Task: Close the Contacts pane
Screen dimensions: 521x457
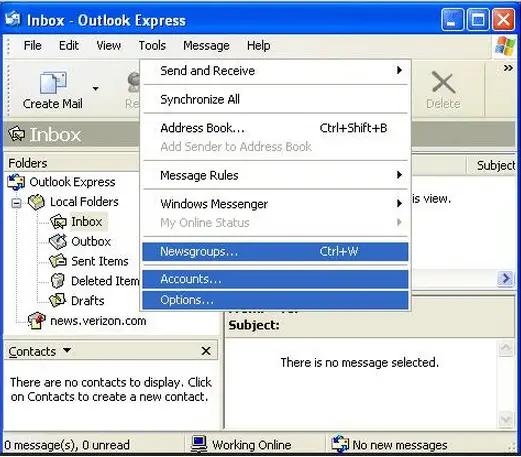Action: [206, 351]
